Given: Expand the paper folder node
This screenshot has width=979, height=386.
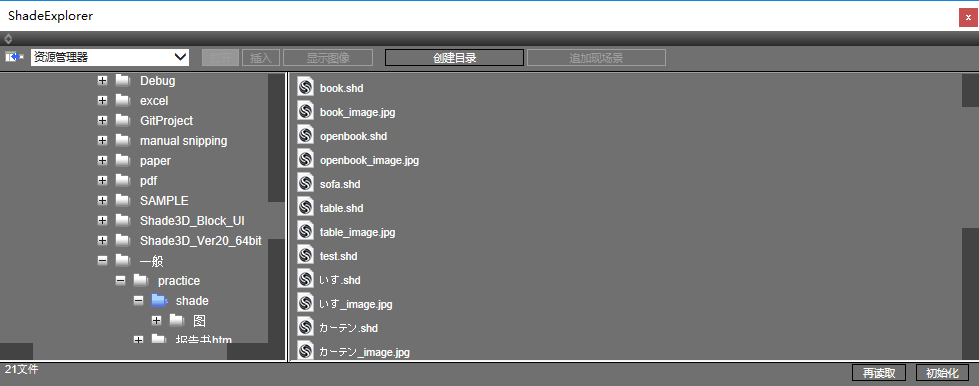Looking at the screenshot, I should pyautogui.click(x=102, y=161).
